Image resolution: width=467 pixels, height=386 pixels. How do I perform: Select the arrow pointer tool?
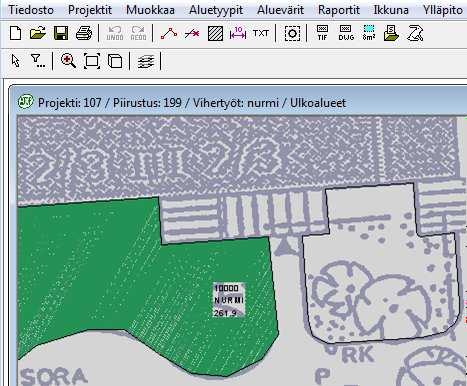15,61
